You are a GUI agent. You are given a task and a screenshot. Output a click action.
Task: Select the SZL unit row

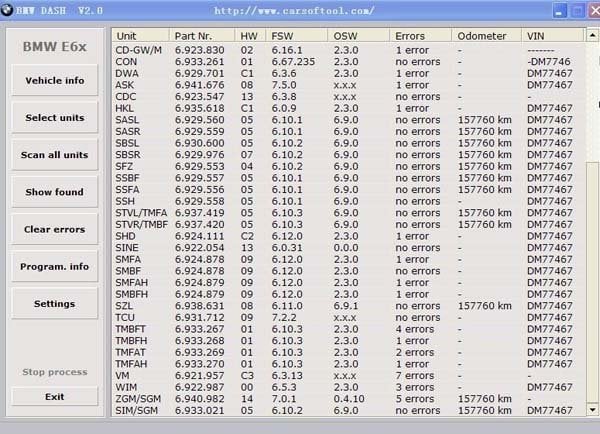pyautogui.click(x=348, y=306)
